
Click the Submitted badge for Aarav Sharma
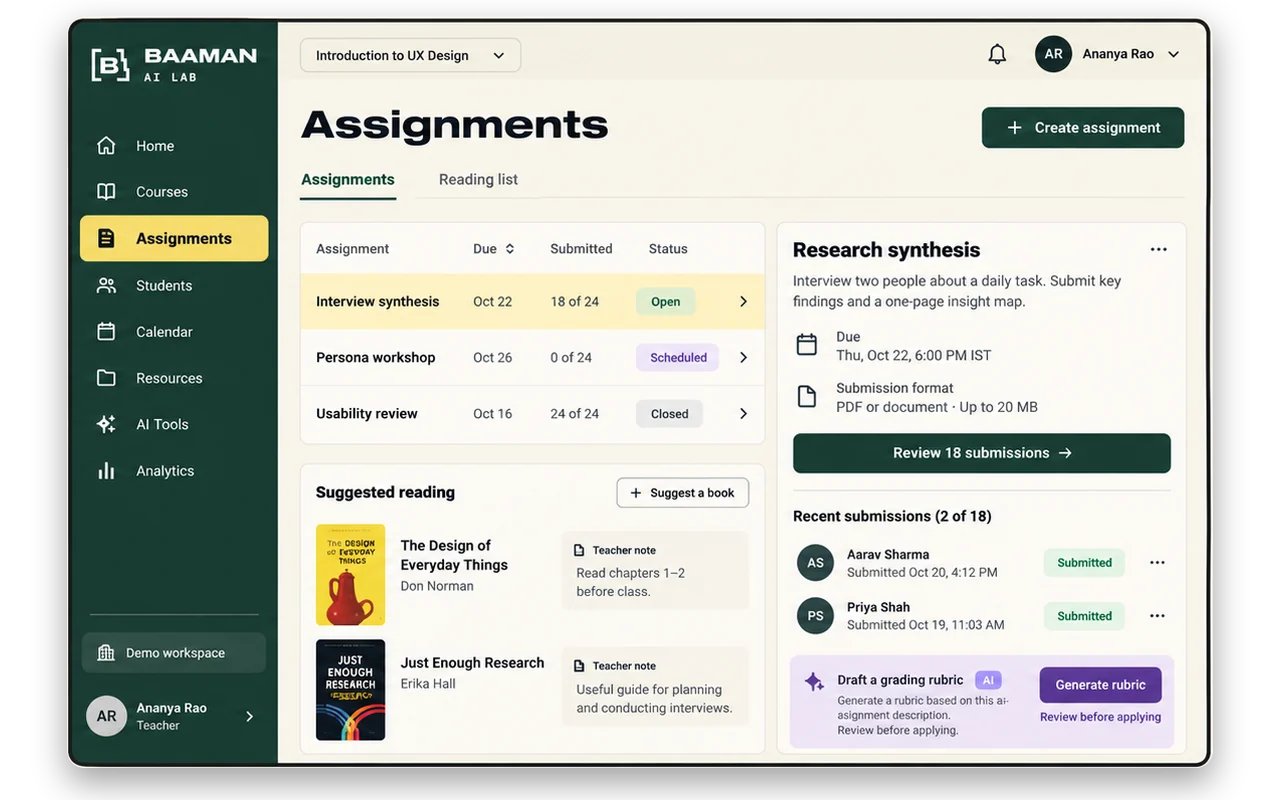pos(1084,563)
